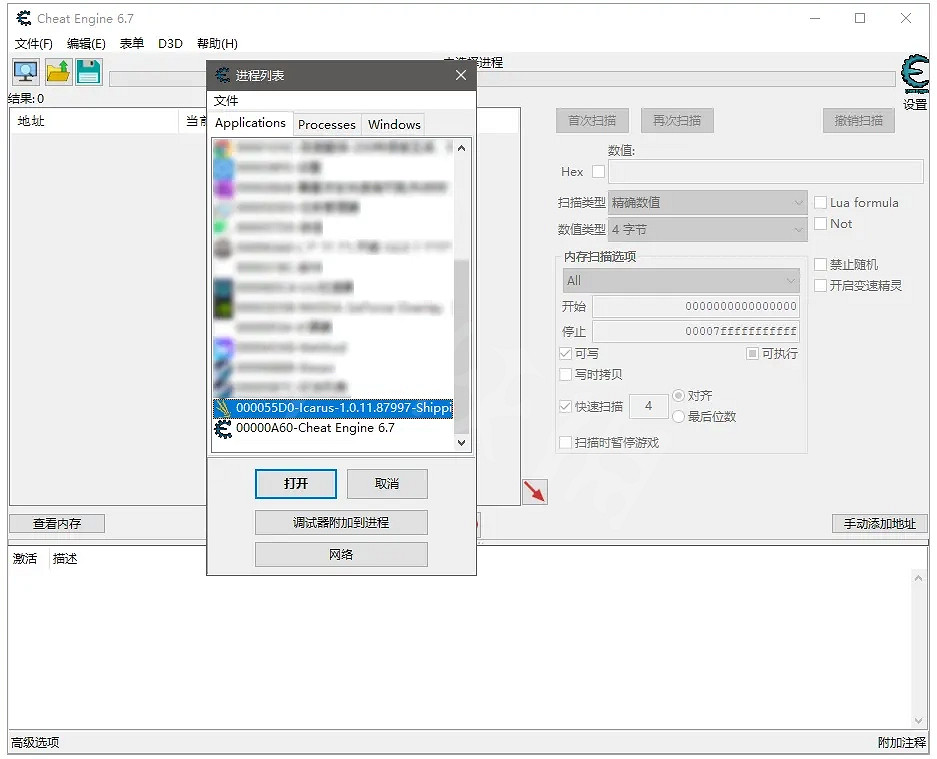The width and height of the screenshot is (937, 759).
Task: Enable the 开启变速精灵 checkbox
Action: coord(821,286)
